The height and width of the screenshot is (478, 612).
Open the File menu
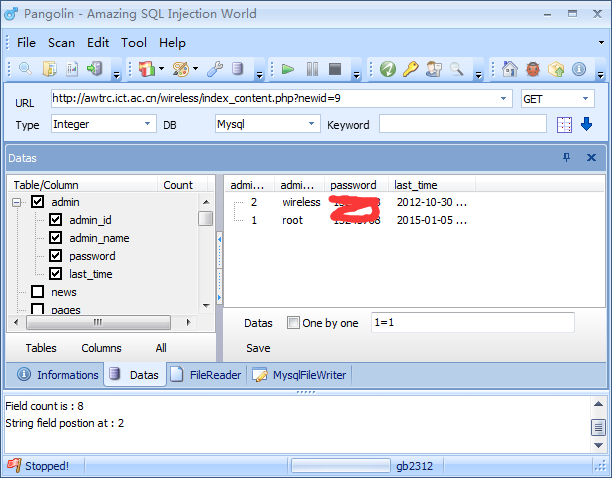pyautogui.click(x=26, y=43)
